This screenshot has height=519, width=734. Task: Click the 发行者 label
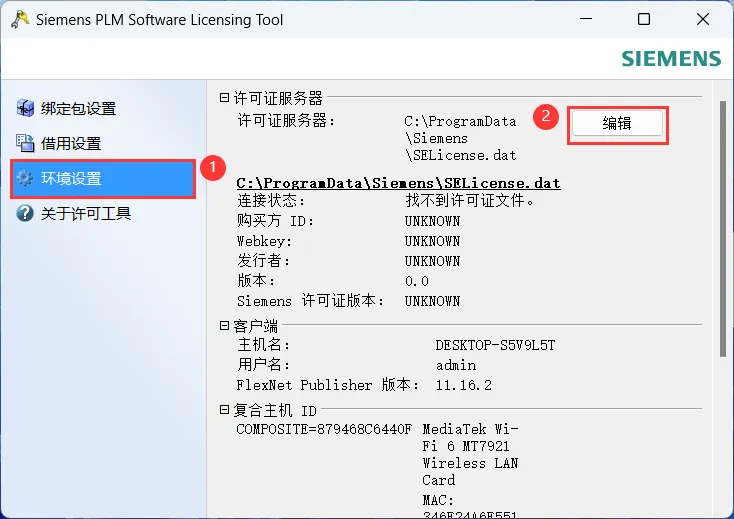click(x=264, y=261)
